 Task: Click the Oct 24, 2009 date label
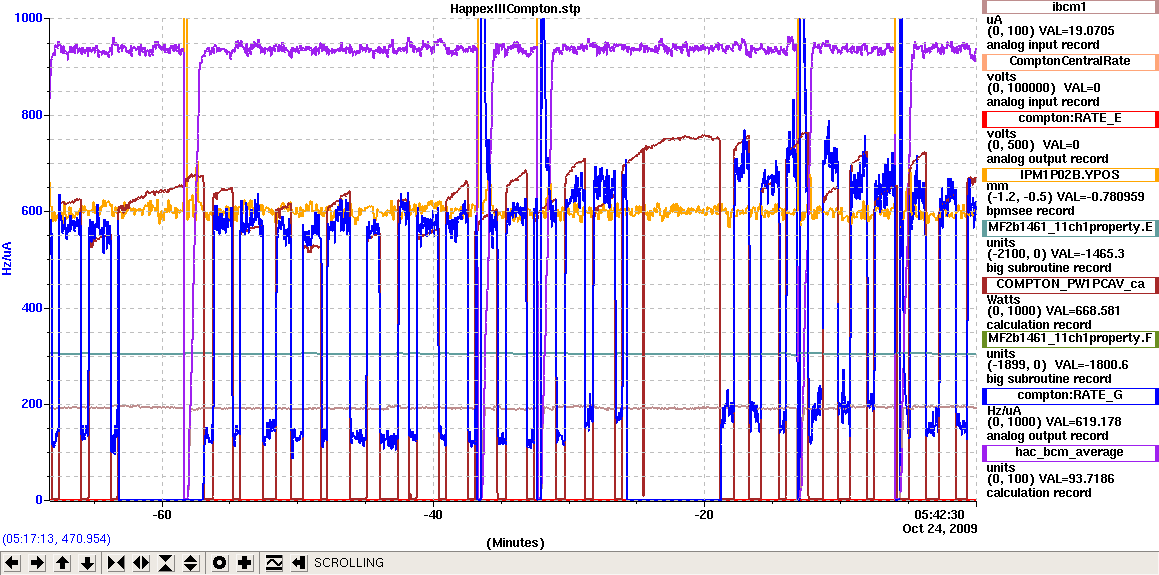pos(940,528)
